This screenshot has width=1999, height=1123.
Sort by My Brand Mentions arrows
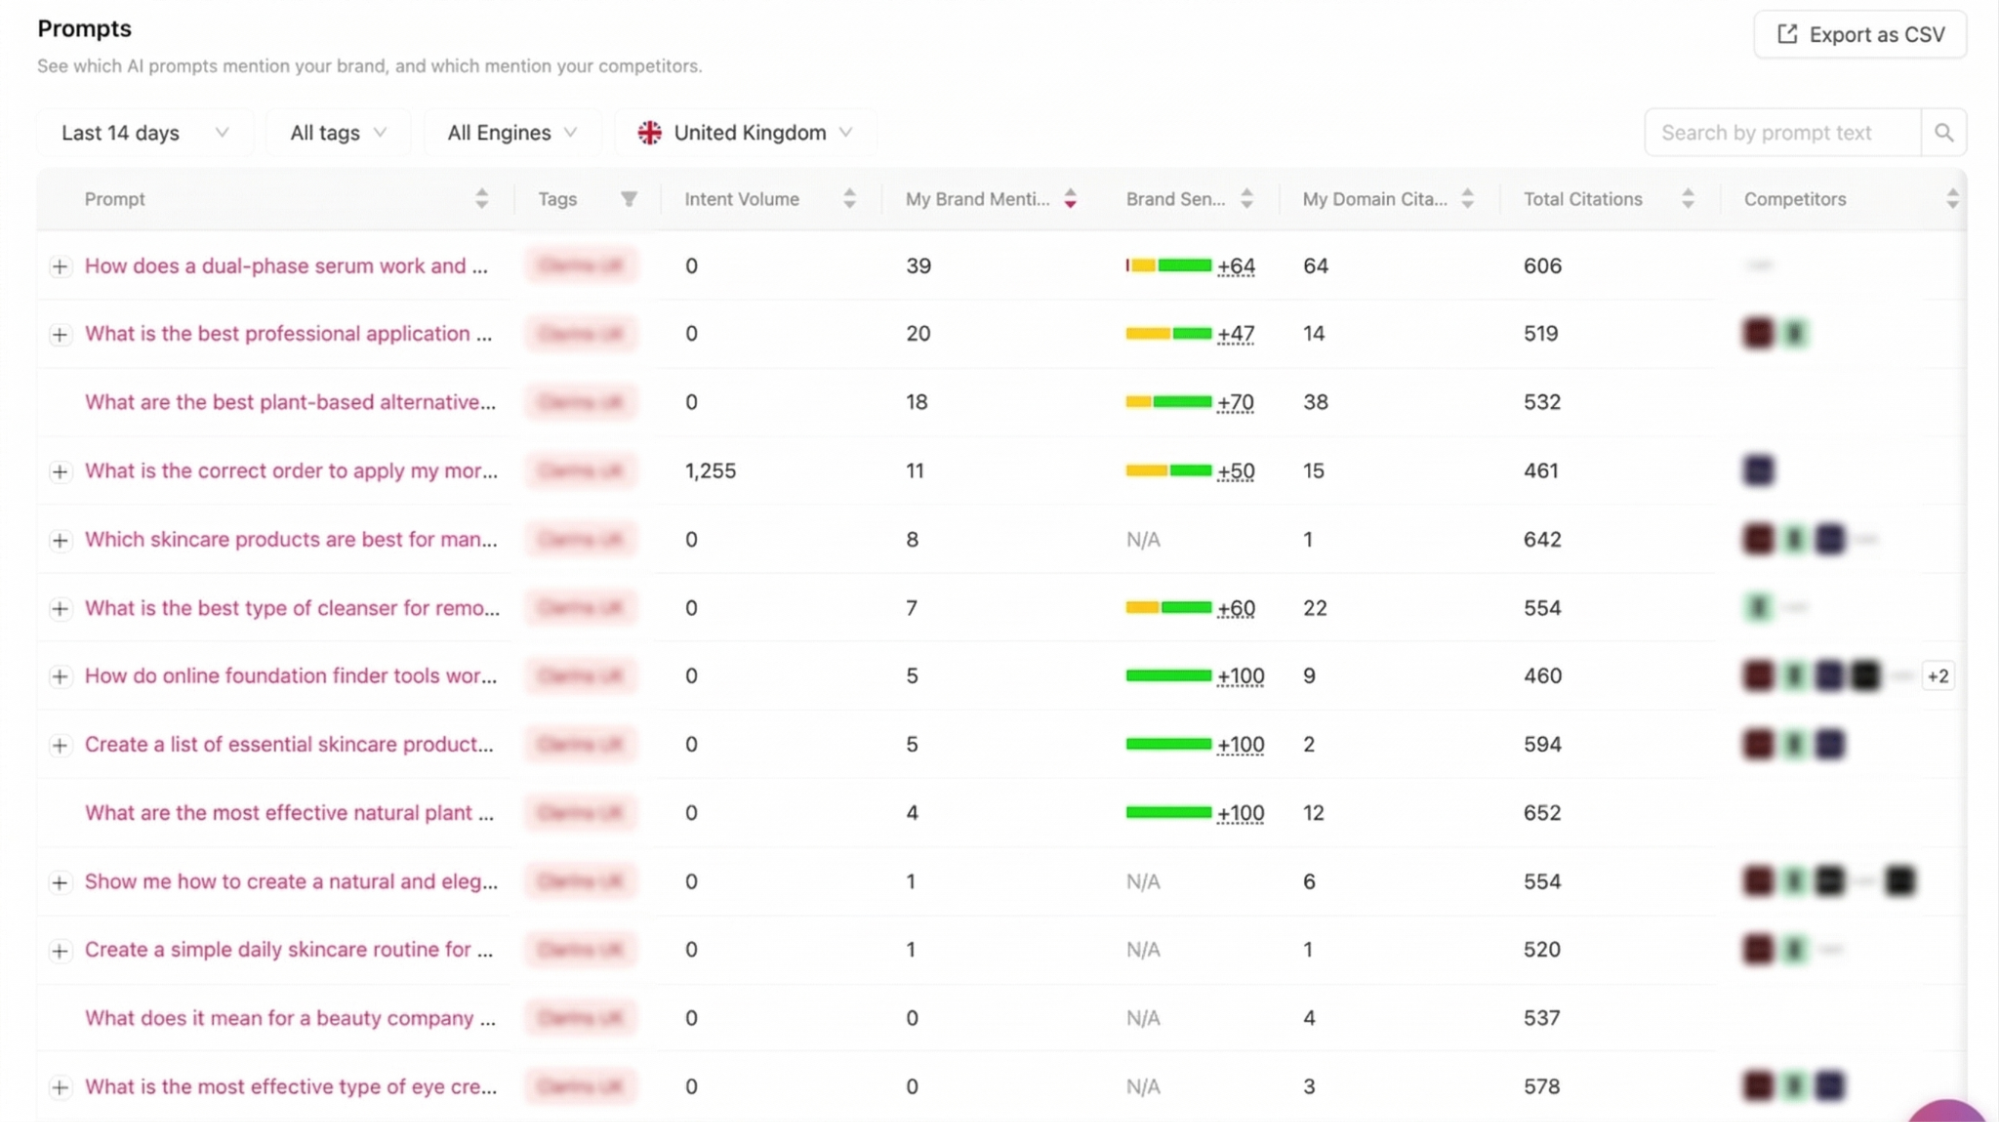pos(1070,199)
